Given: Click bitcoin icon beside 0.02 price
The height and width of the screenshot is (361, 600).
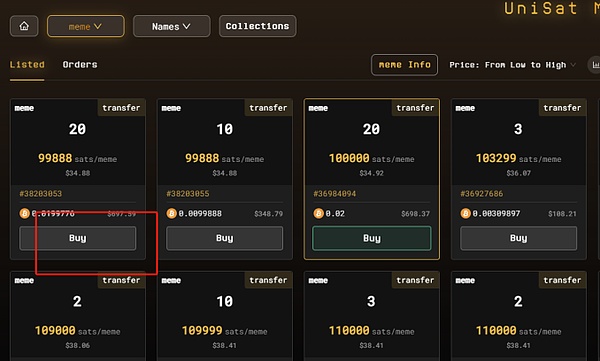Looking at the screenshot, I should tap(318, 213).
